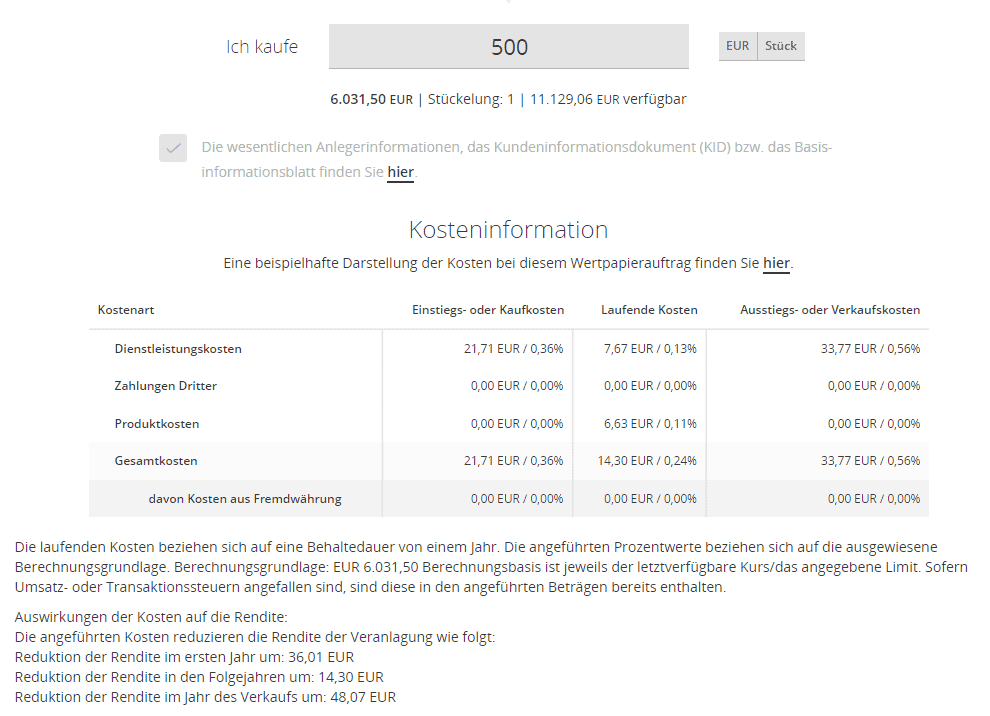The height and width of the screenshot is (716, 990).
Task: Click the 11.129,06 EUR verfügbar balance
Action: (x=608, y=99)
